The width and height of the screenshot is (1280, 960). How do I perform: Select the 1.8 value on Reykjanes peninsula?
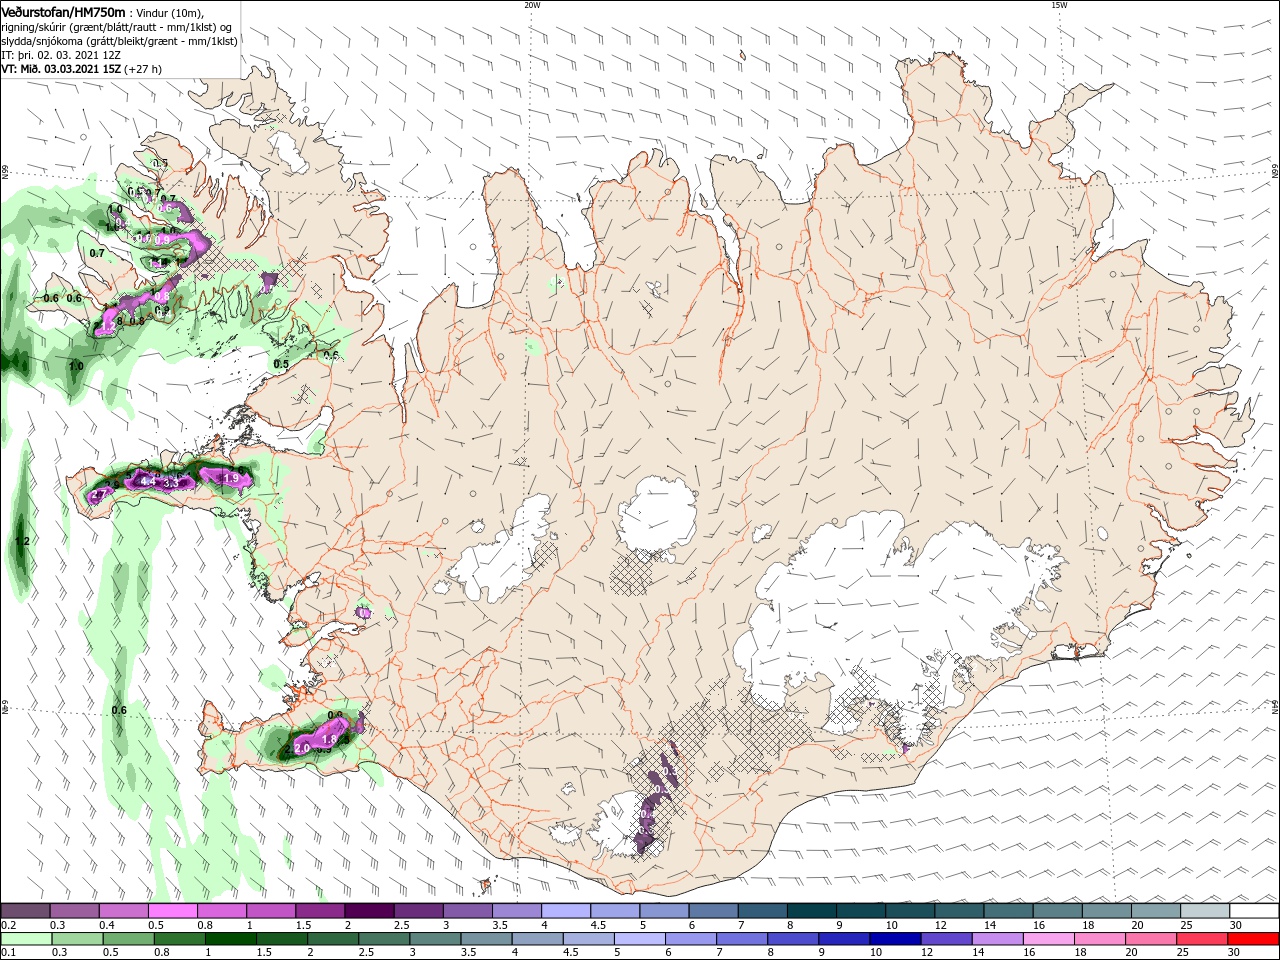[328, 739]
